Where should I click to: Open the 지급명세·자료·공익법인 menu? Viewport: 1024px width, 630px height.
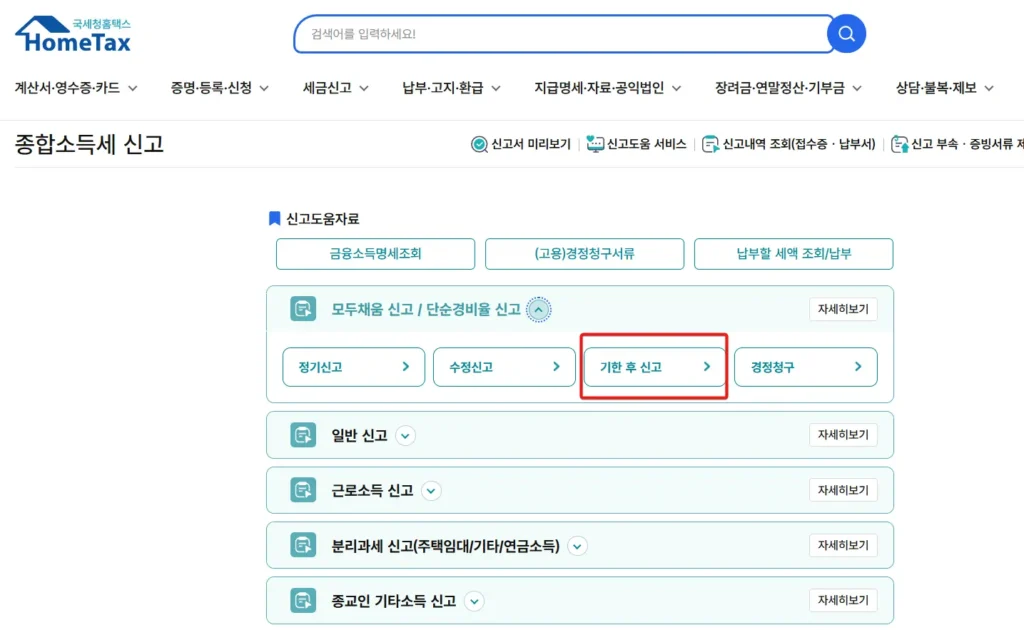coord(607,87)
